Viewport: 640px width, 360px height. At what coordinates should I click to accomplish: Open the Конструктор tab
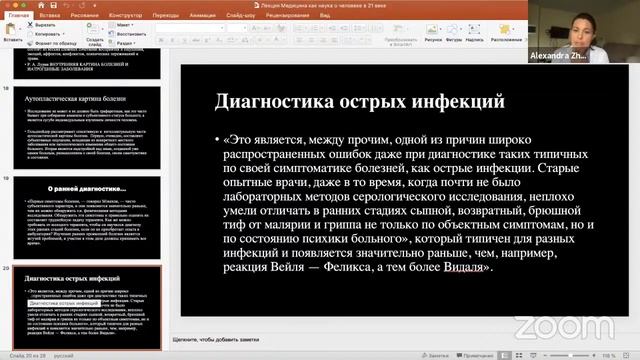[x=125, y=15]
